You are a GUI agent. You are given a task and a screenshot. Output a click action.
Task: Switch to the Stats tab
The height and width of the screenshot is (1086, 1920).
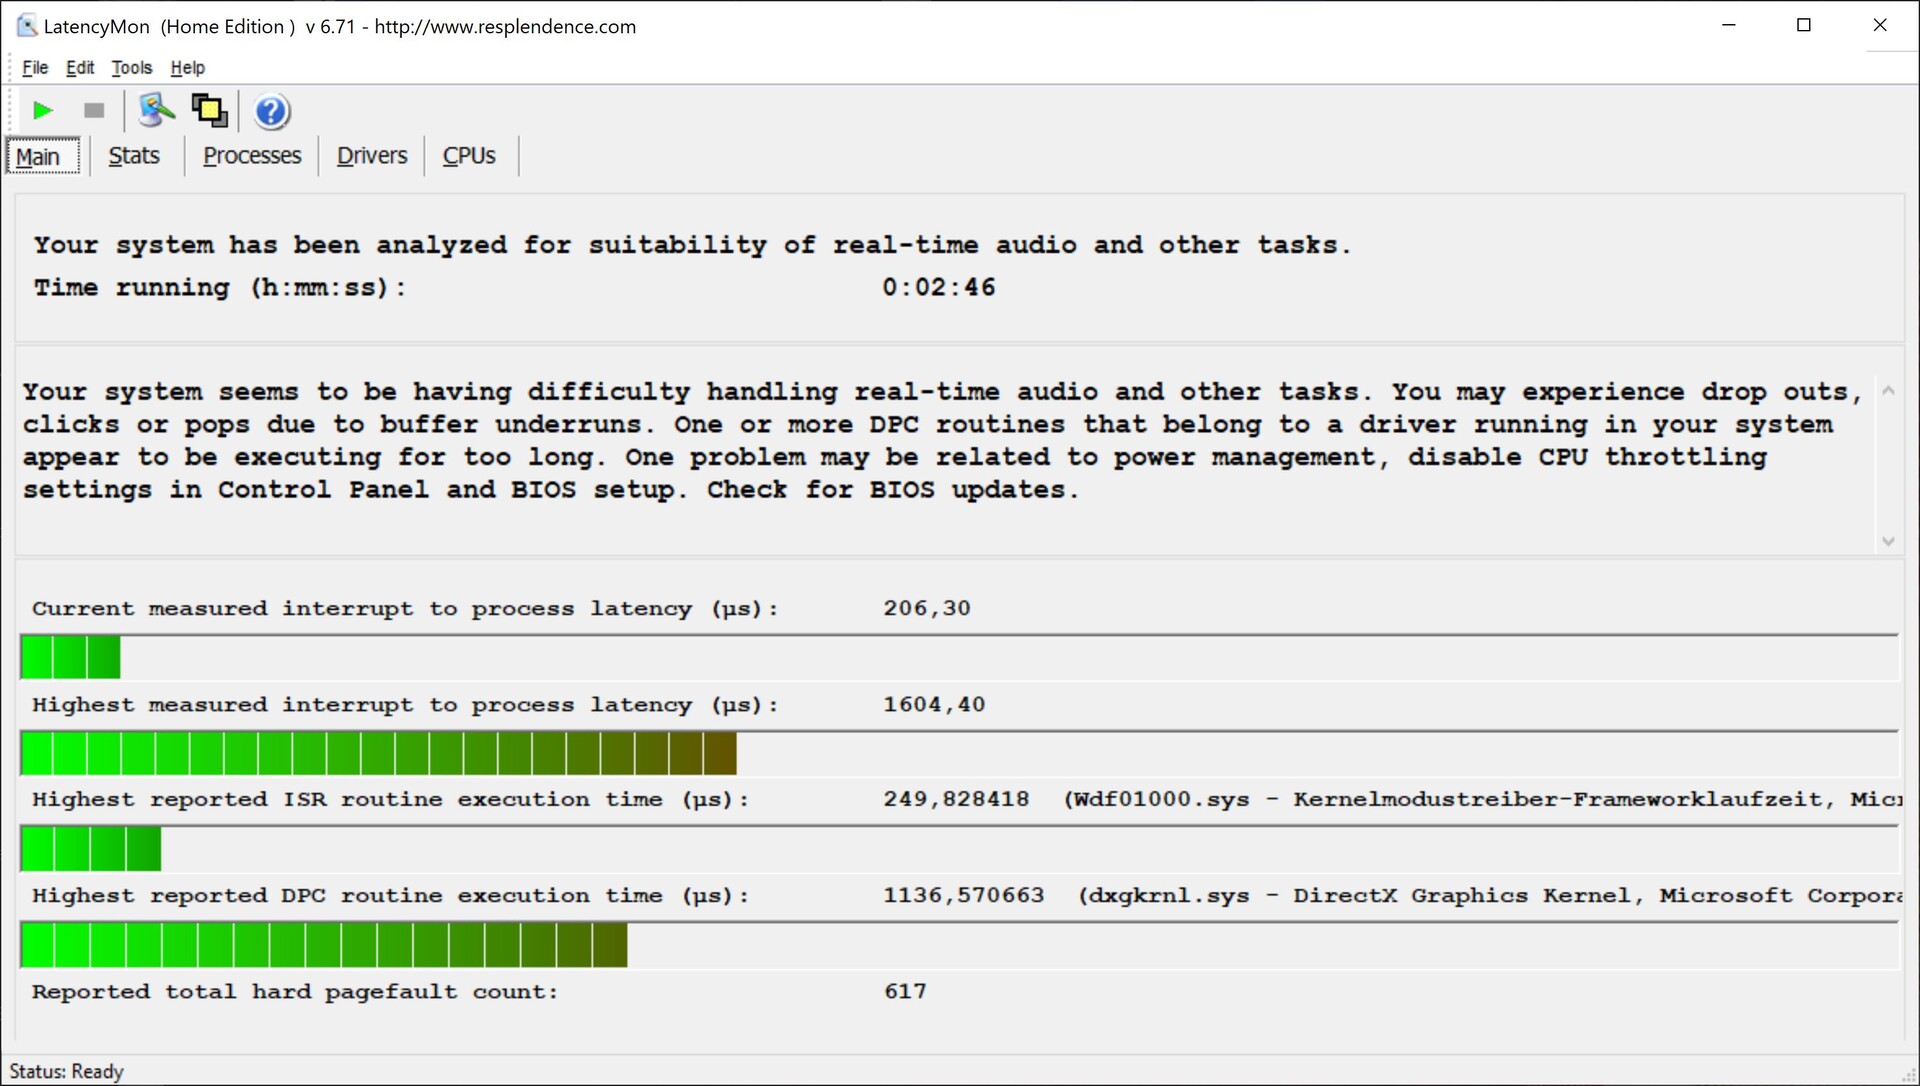tap(134, 156)
